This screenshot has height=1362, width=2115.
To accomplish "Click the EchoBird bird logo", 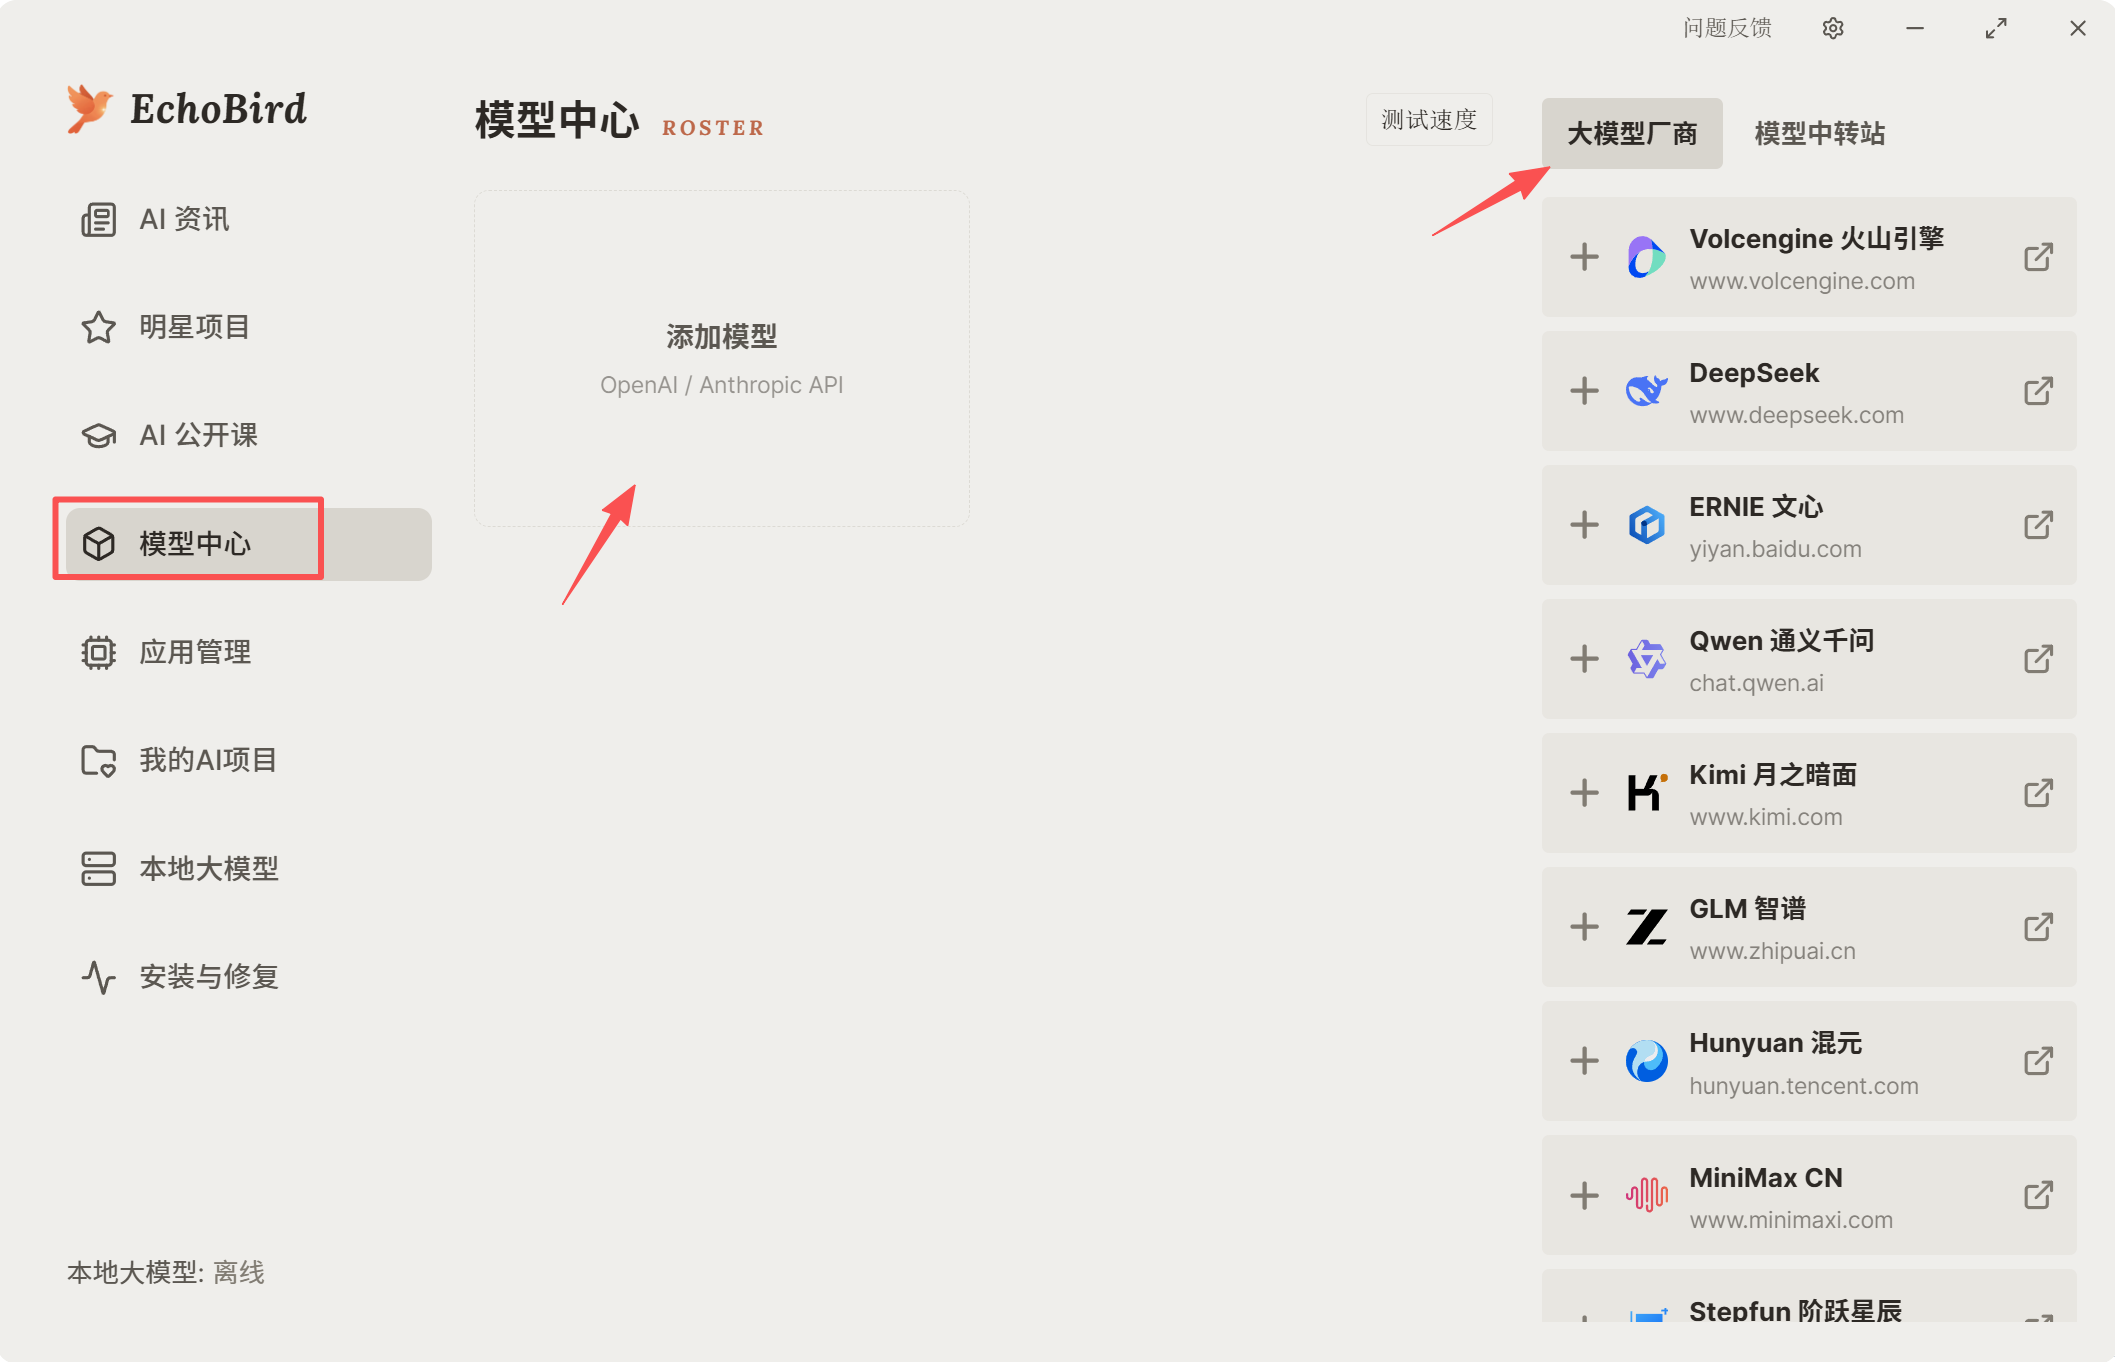I will (x=89, y=108).
